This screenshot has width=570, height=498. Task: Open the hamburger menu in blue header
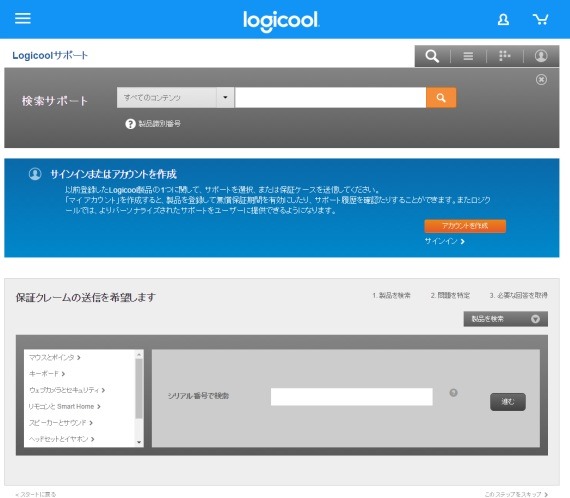[x=23, y=18]
